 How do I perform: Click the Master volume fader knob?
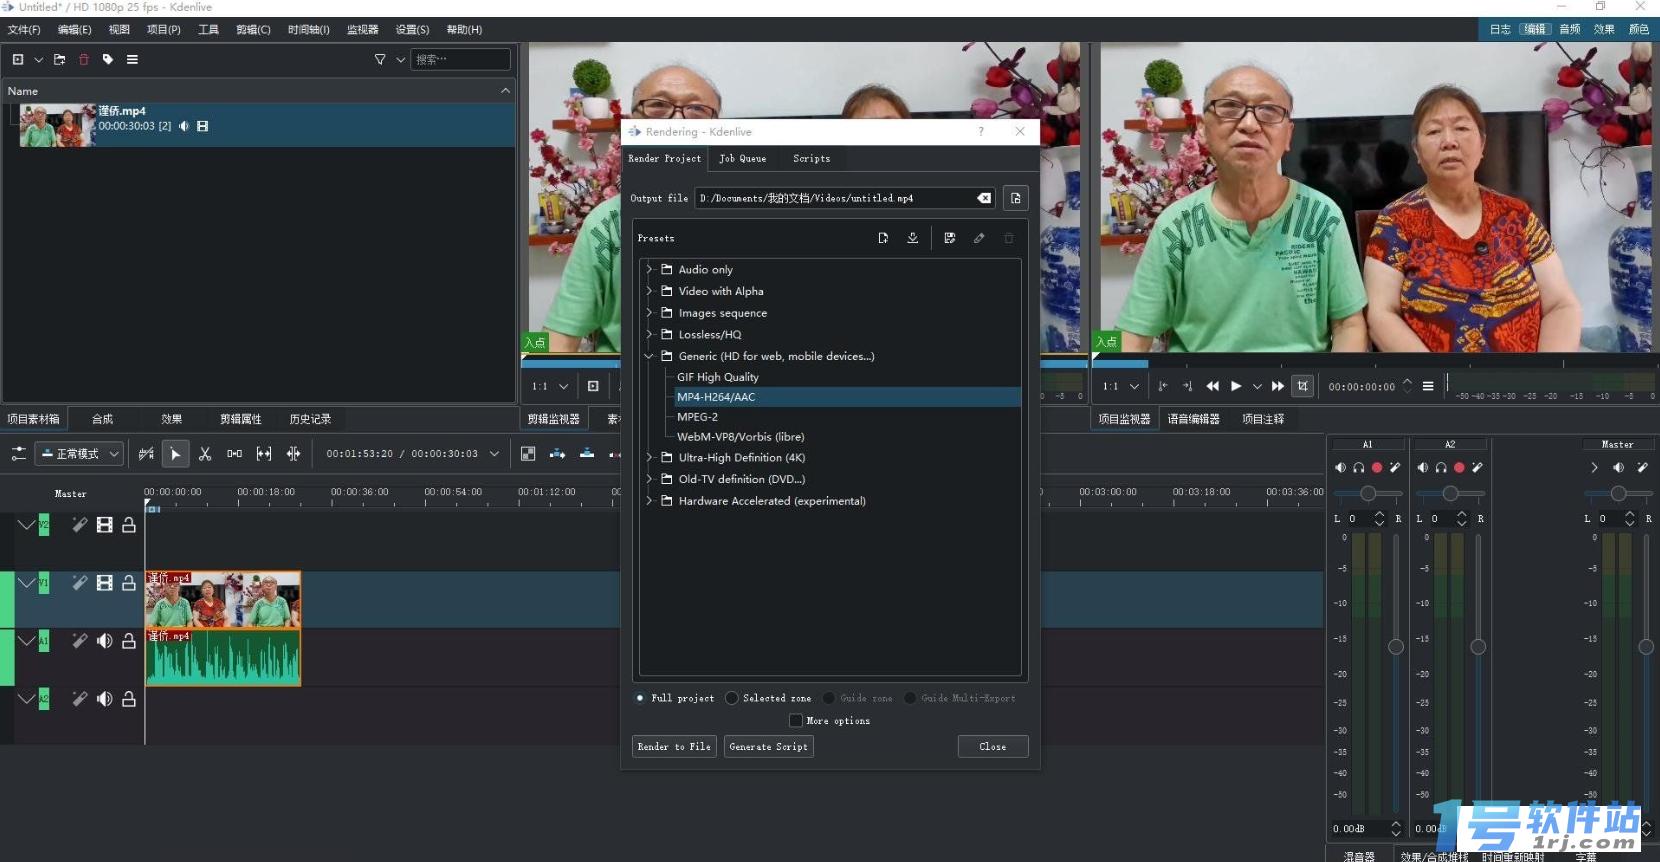[1646, 647]
